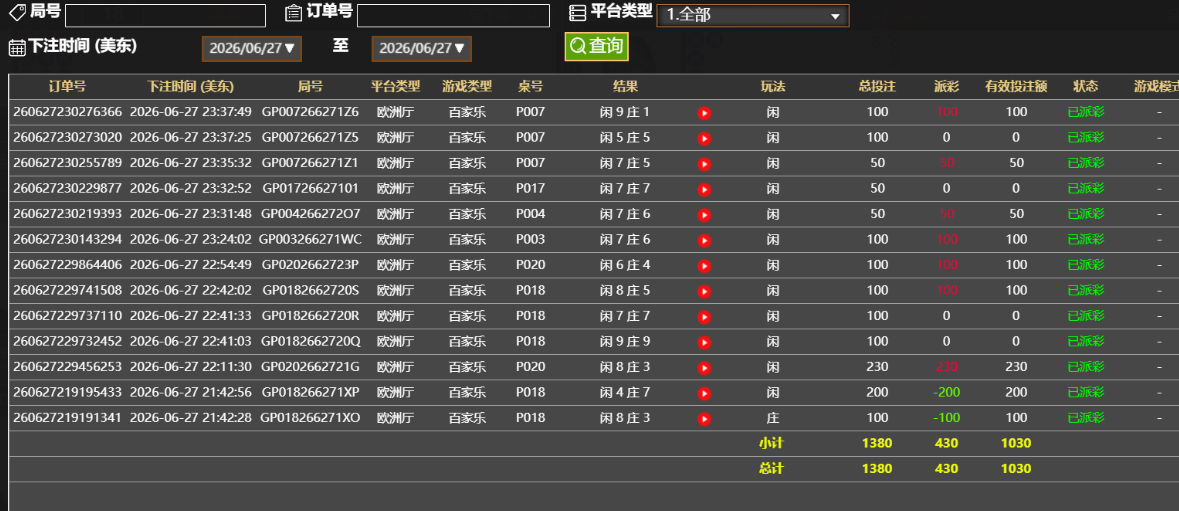Click the tag icon beside 局号

point(17,11)
